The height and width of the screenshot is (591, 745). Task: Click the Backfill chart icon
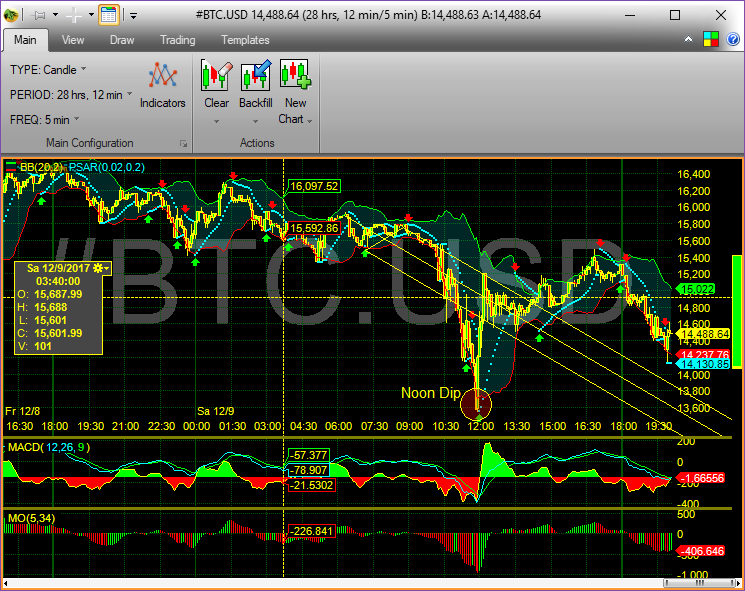click(x=256, y=75)
